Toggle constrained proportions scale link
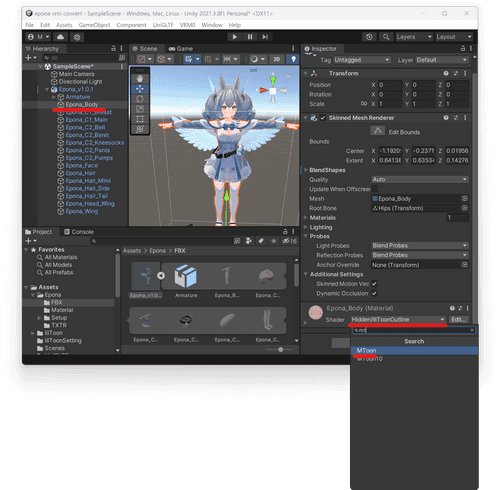 click(x=364, y=104)
